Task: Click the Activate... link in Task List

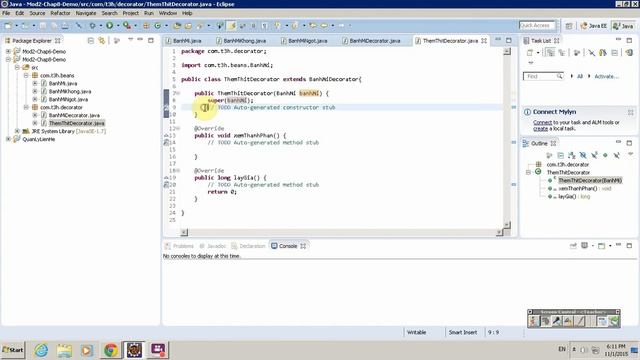Action: (607, 76)
